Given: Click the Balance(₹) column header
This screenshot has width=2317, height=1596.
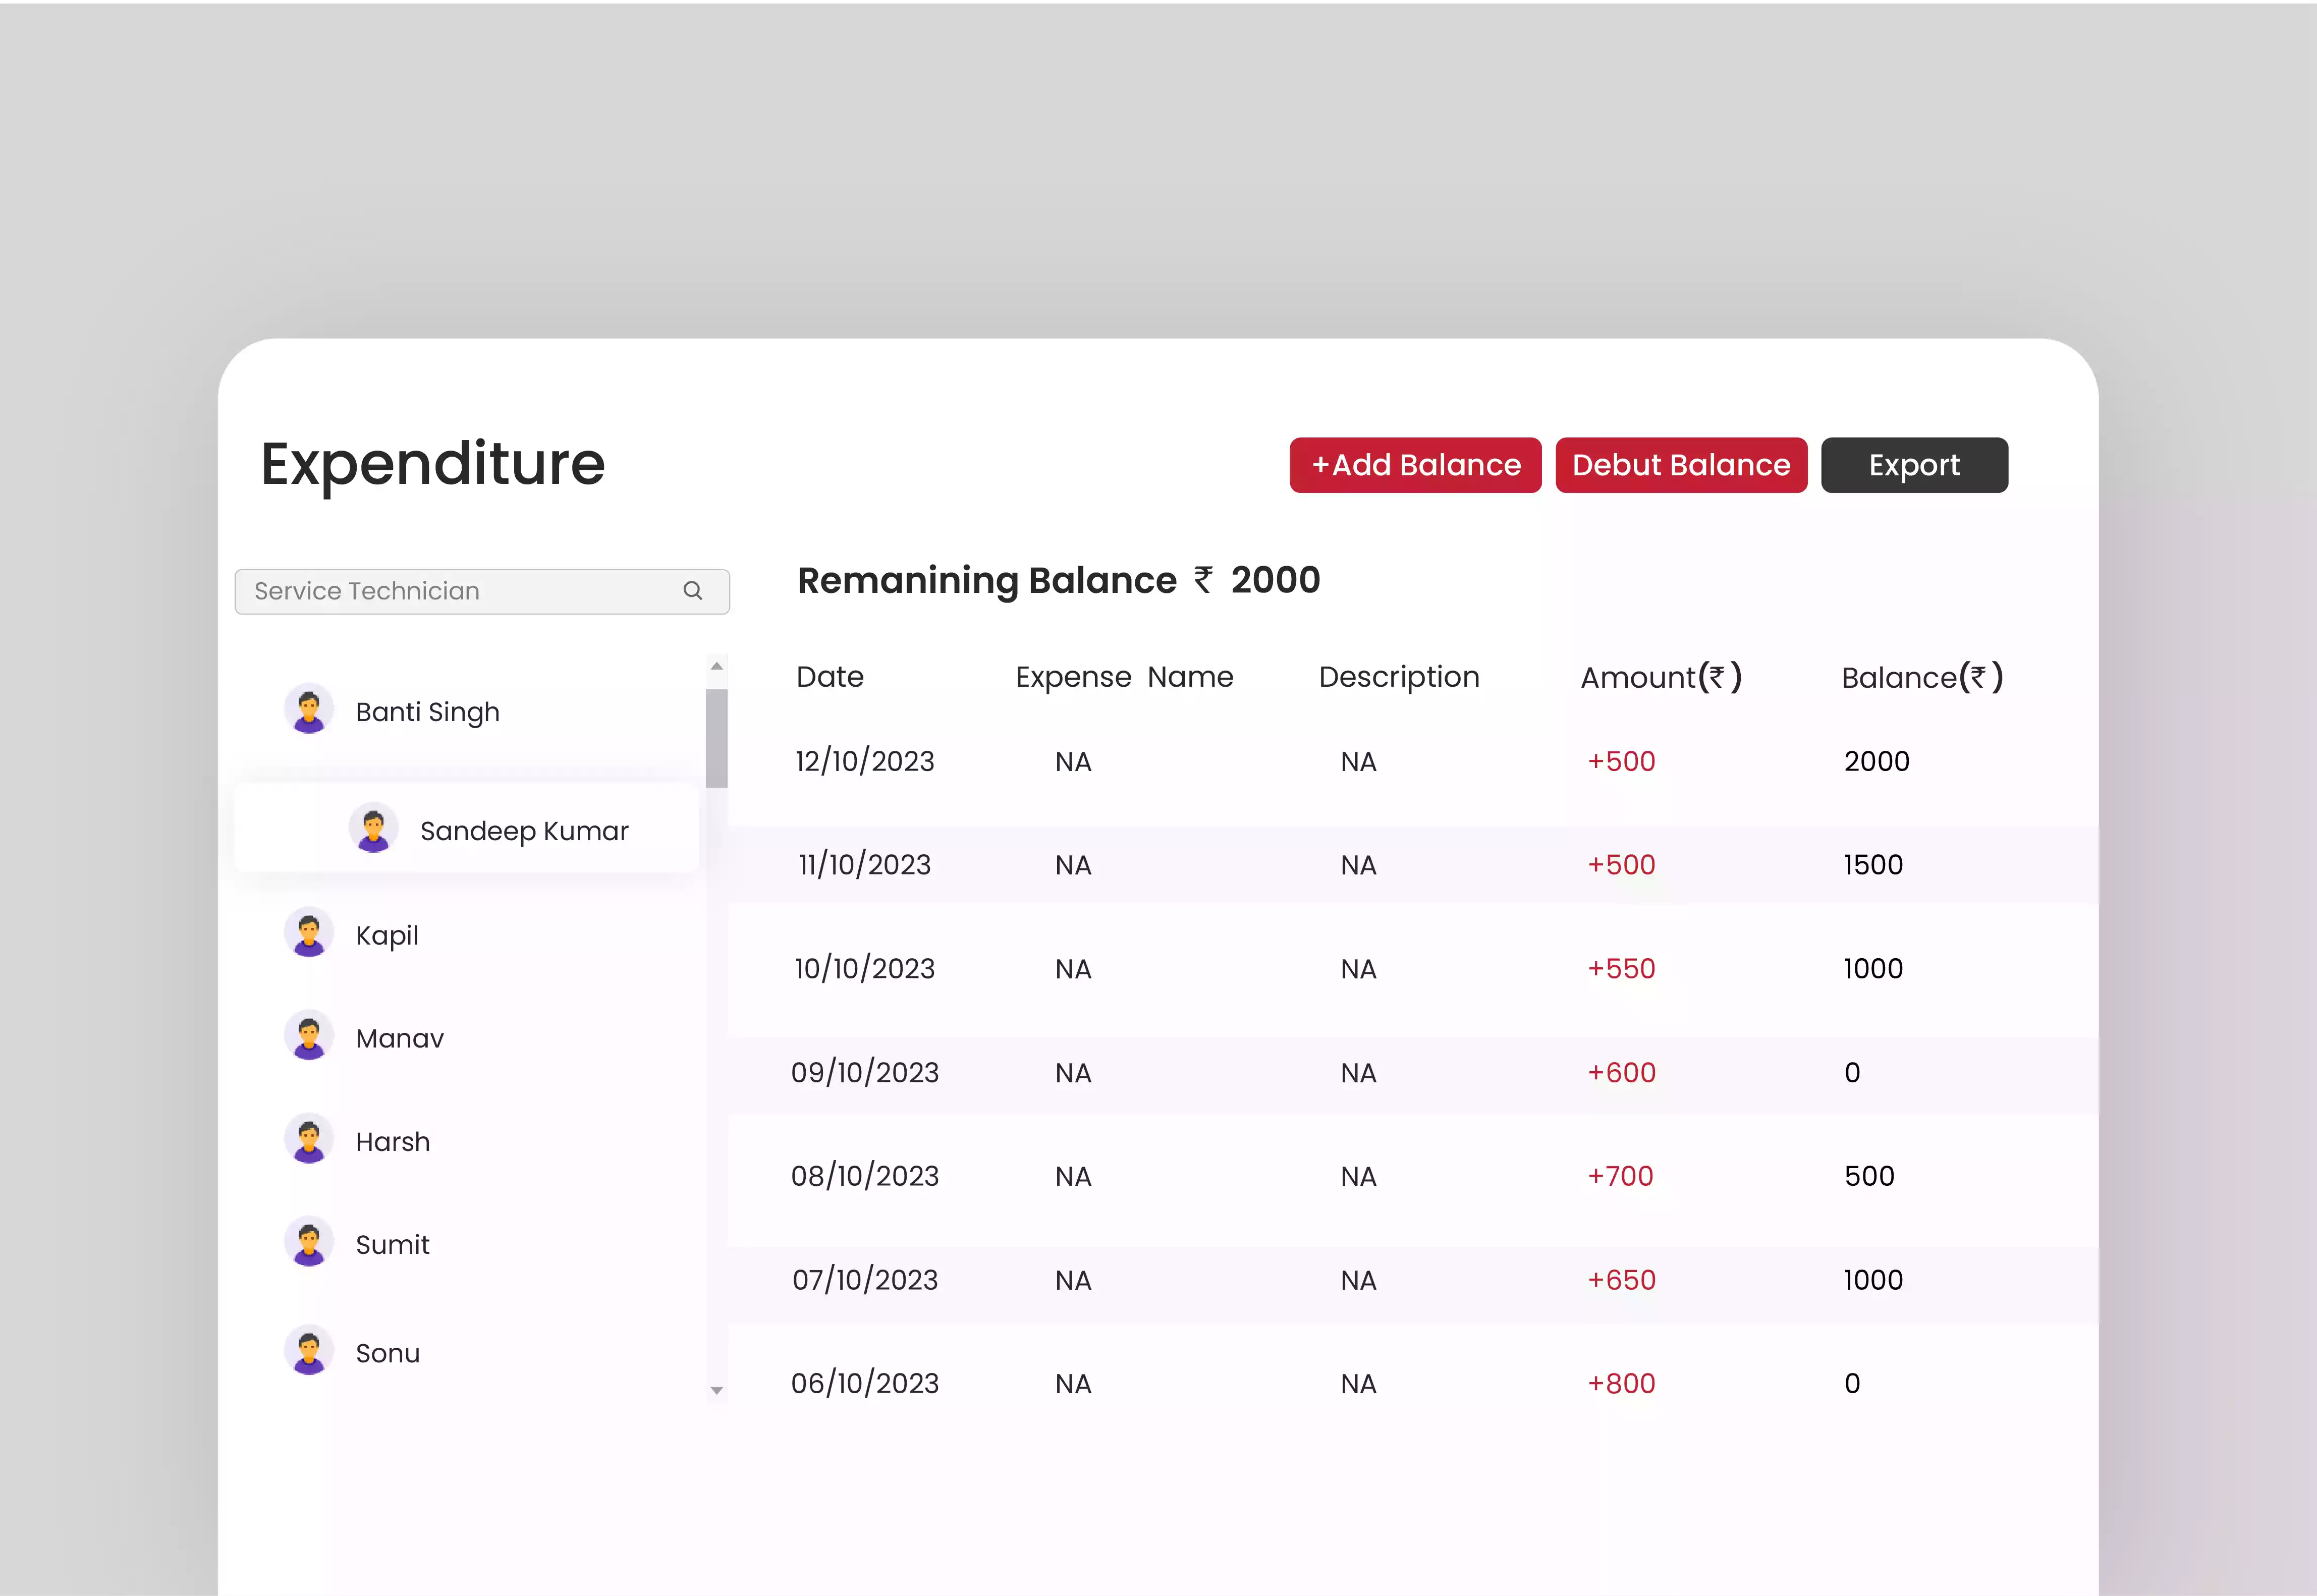Looking at the screenshot, I should 1922,677.
